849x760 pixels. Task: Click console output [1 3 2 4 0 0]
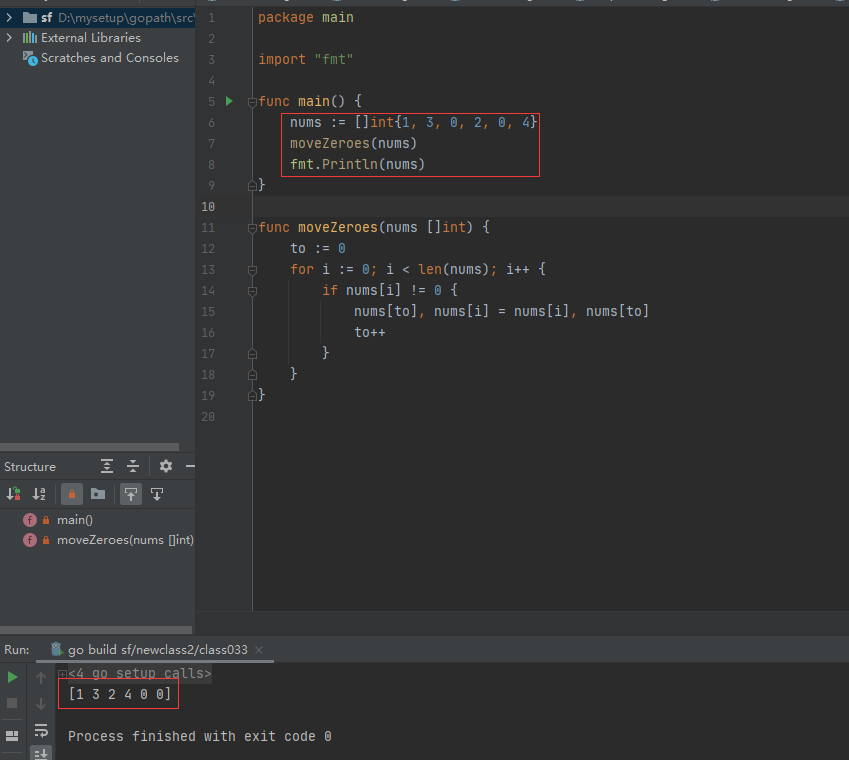coord(120,695)
